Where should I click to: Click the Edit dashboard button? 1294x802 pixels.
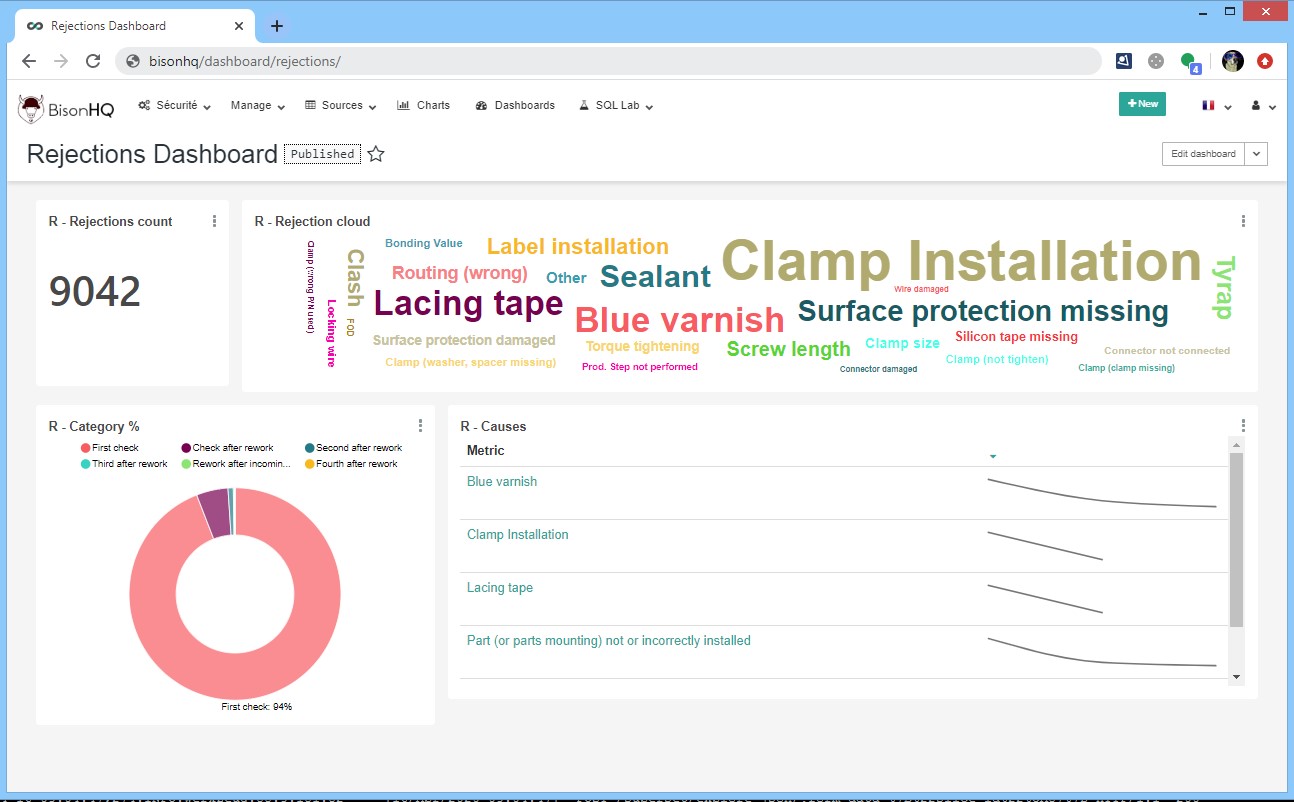pos(1203,154)
